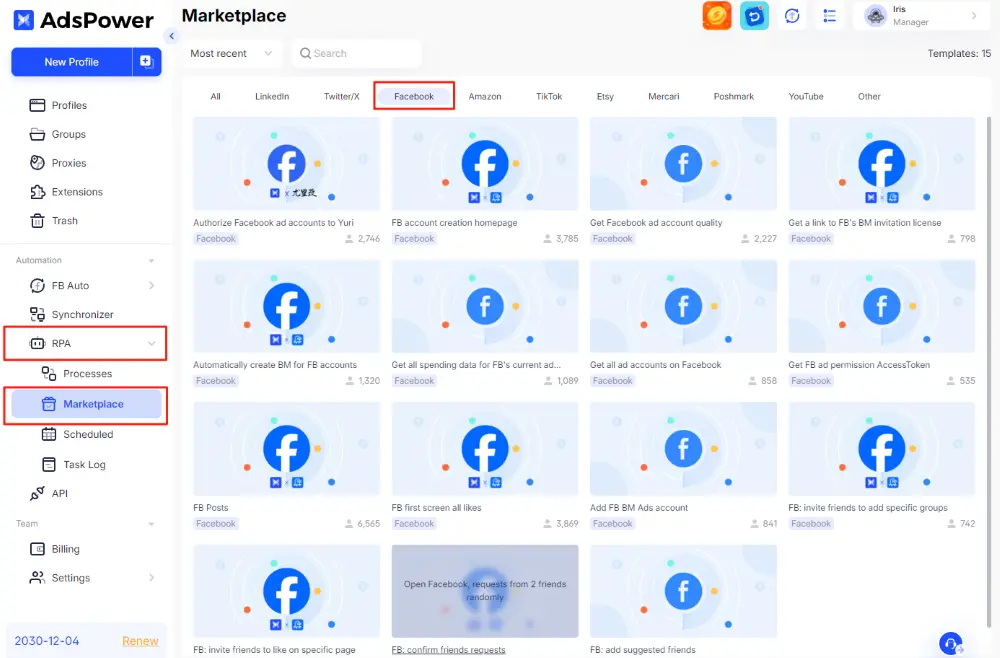The width and height of the screenshot is (1000, 658).
Task: Click the circular upload/update icon in the header
Action: point(792,16)
